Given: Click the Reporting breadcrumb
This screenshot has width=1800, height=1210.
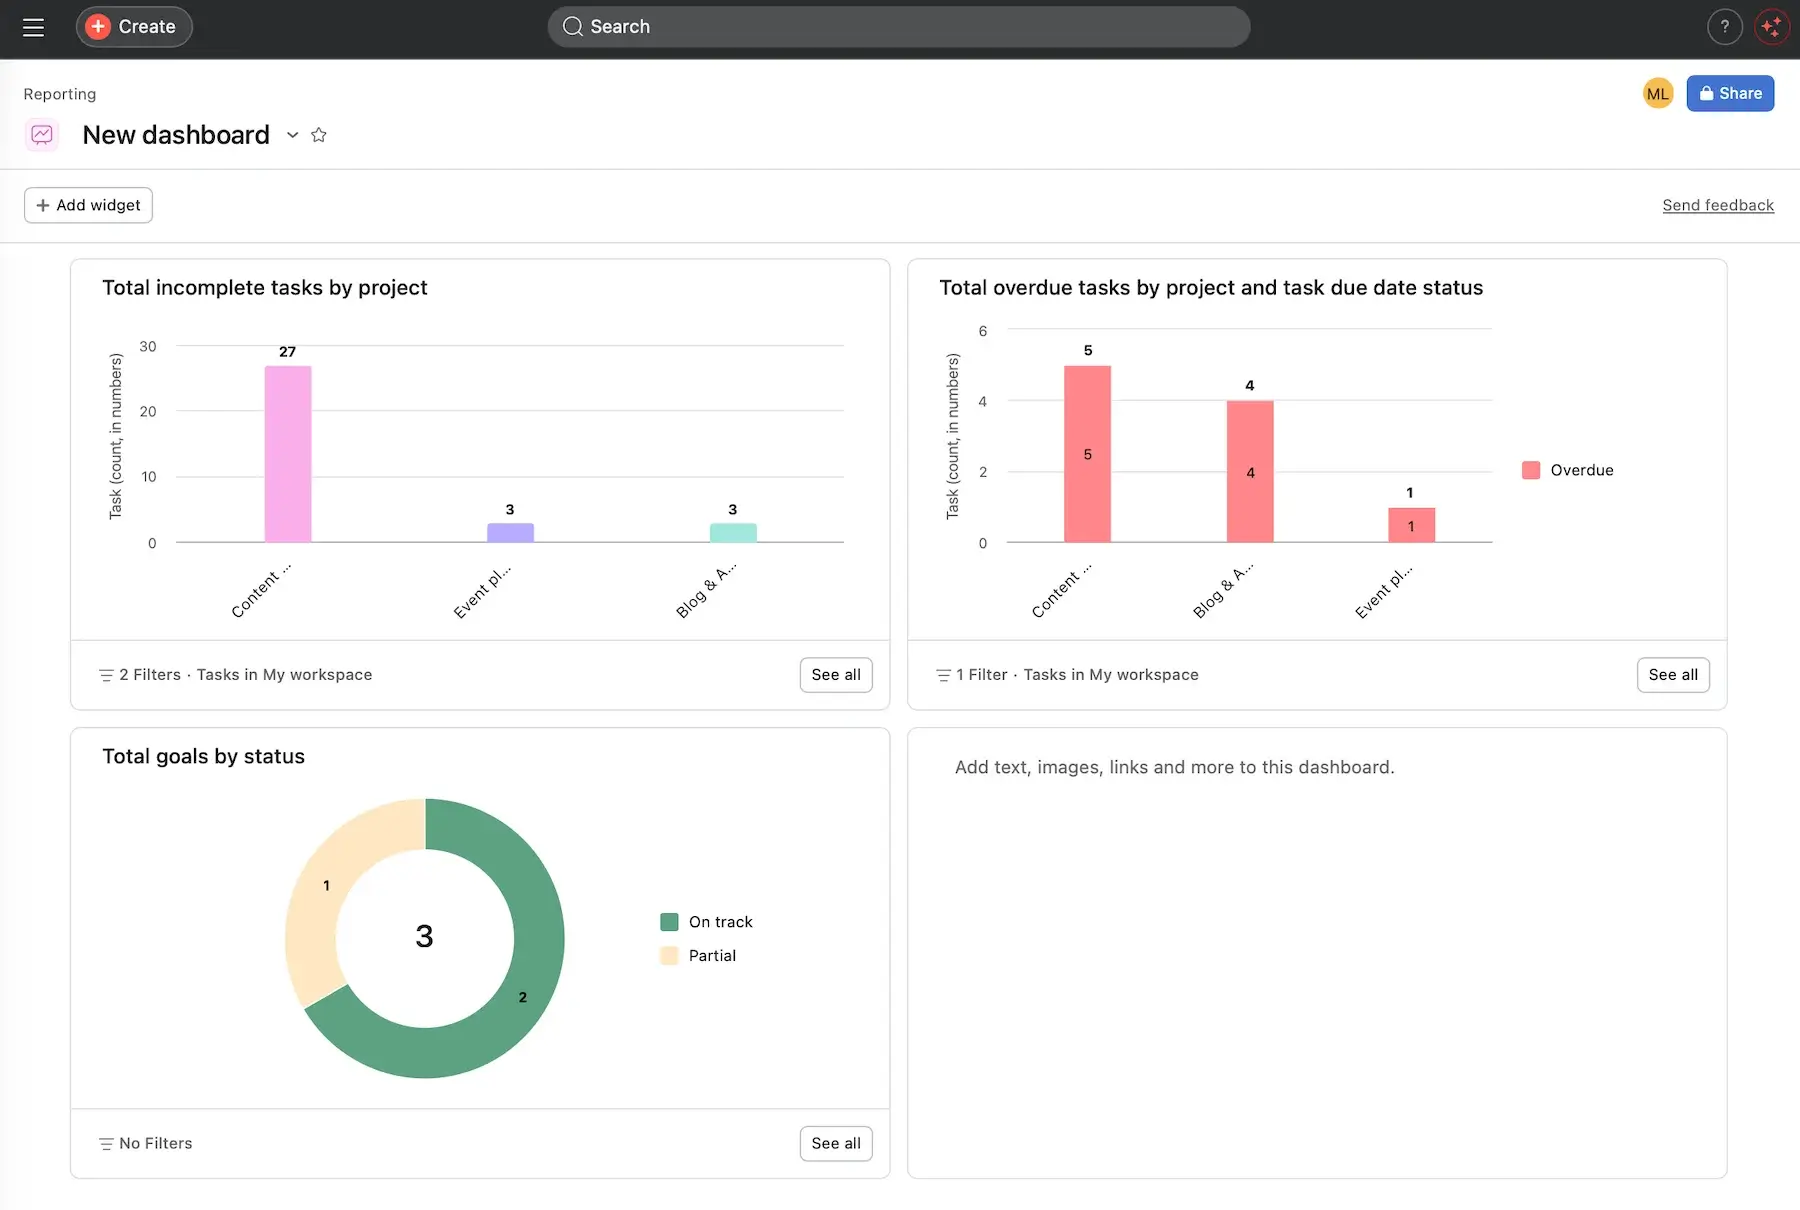Looking at the screenshot, I should tap(60, 94).
